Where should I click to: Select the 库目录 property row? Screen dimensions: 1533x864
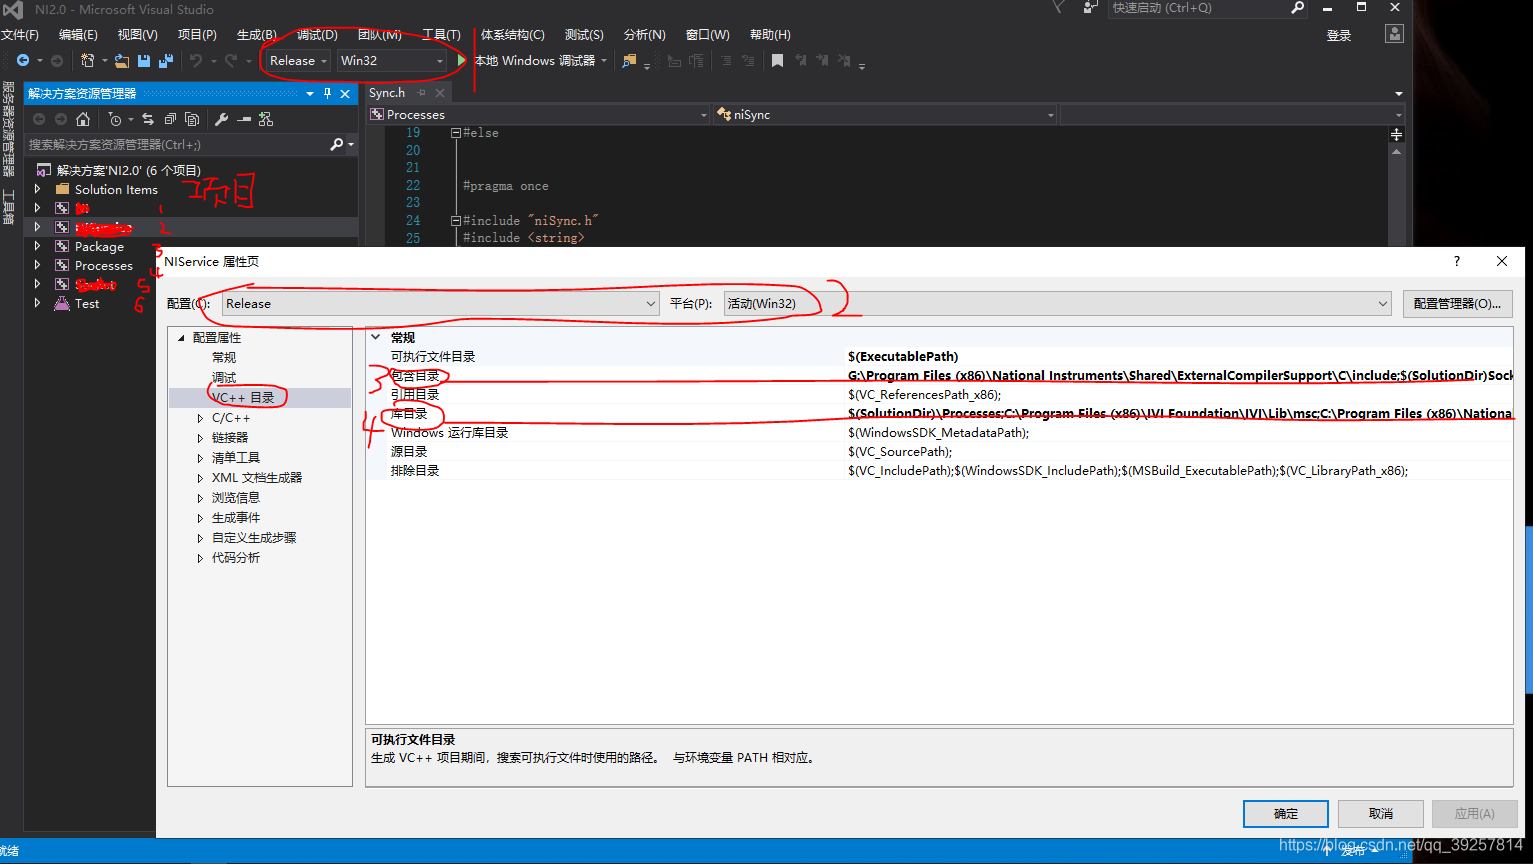939,414
